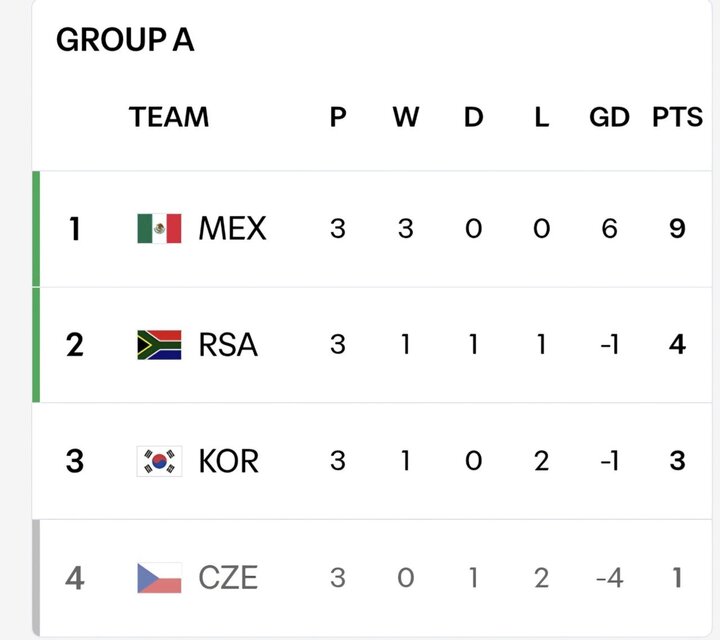720x640 pixels.
Task: Click the GROUP A heading
Action: point(125,39)
